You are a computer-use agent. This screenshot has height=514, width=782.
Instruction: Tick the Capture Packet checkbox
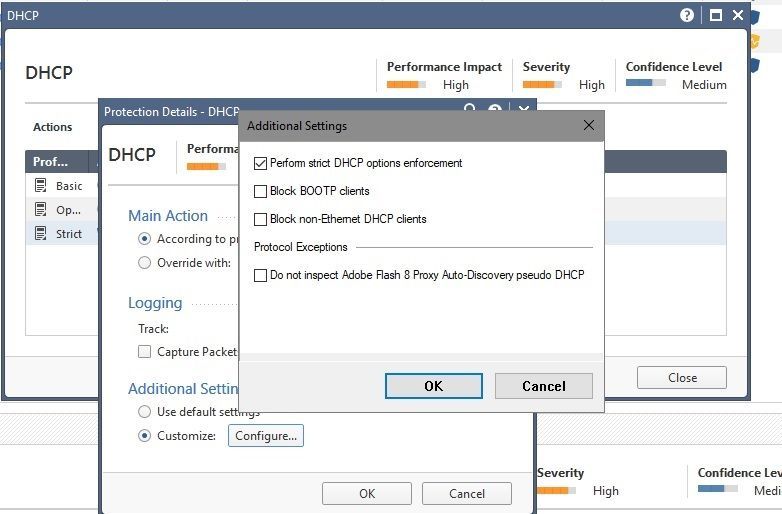[145, 351]
